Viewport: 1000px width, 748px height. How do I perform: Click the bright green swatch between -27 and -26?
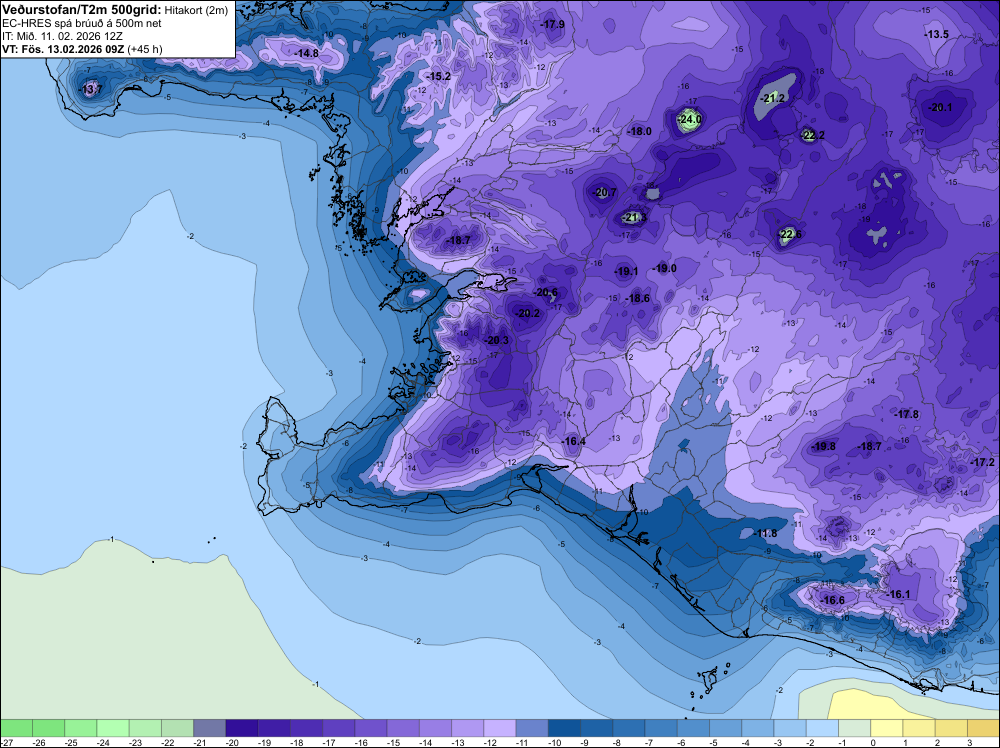[x=16, y=728]
